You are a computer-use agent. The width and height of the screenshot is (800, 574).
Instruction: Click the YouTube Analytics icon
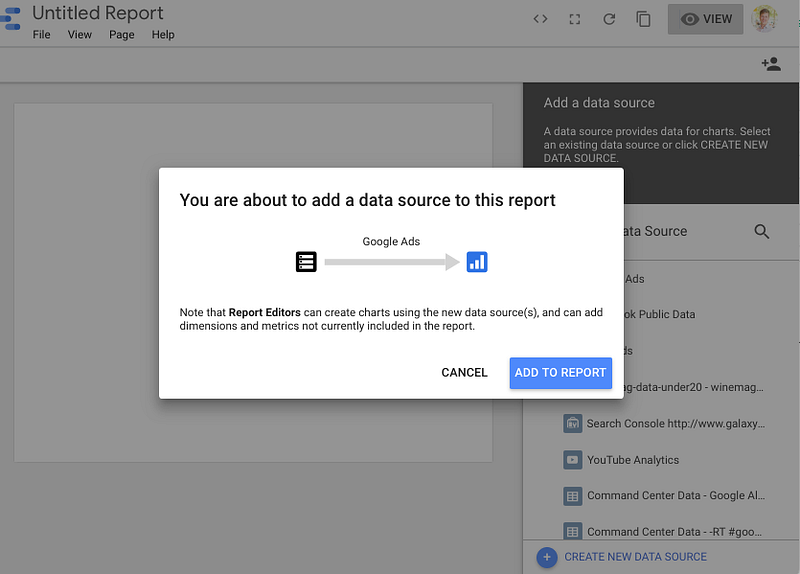[x=572, y=460]
